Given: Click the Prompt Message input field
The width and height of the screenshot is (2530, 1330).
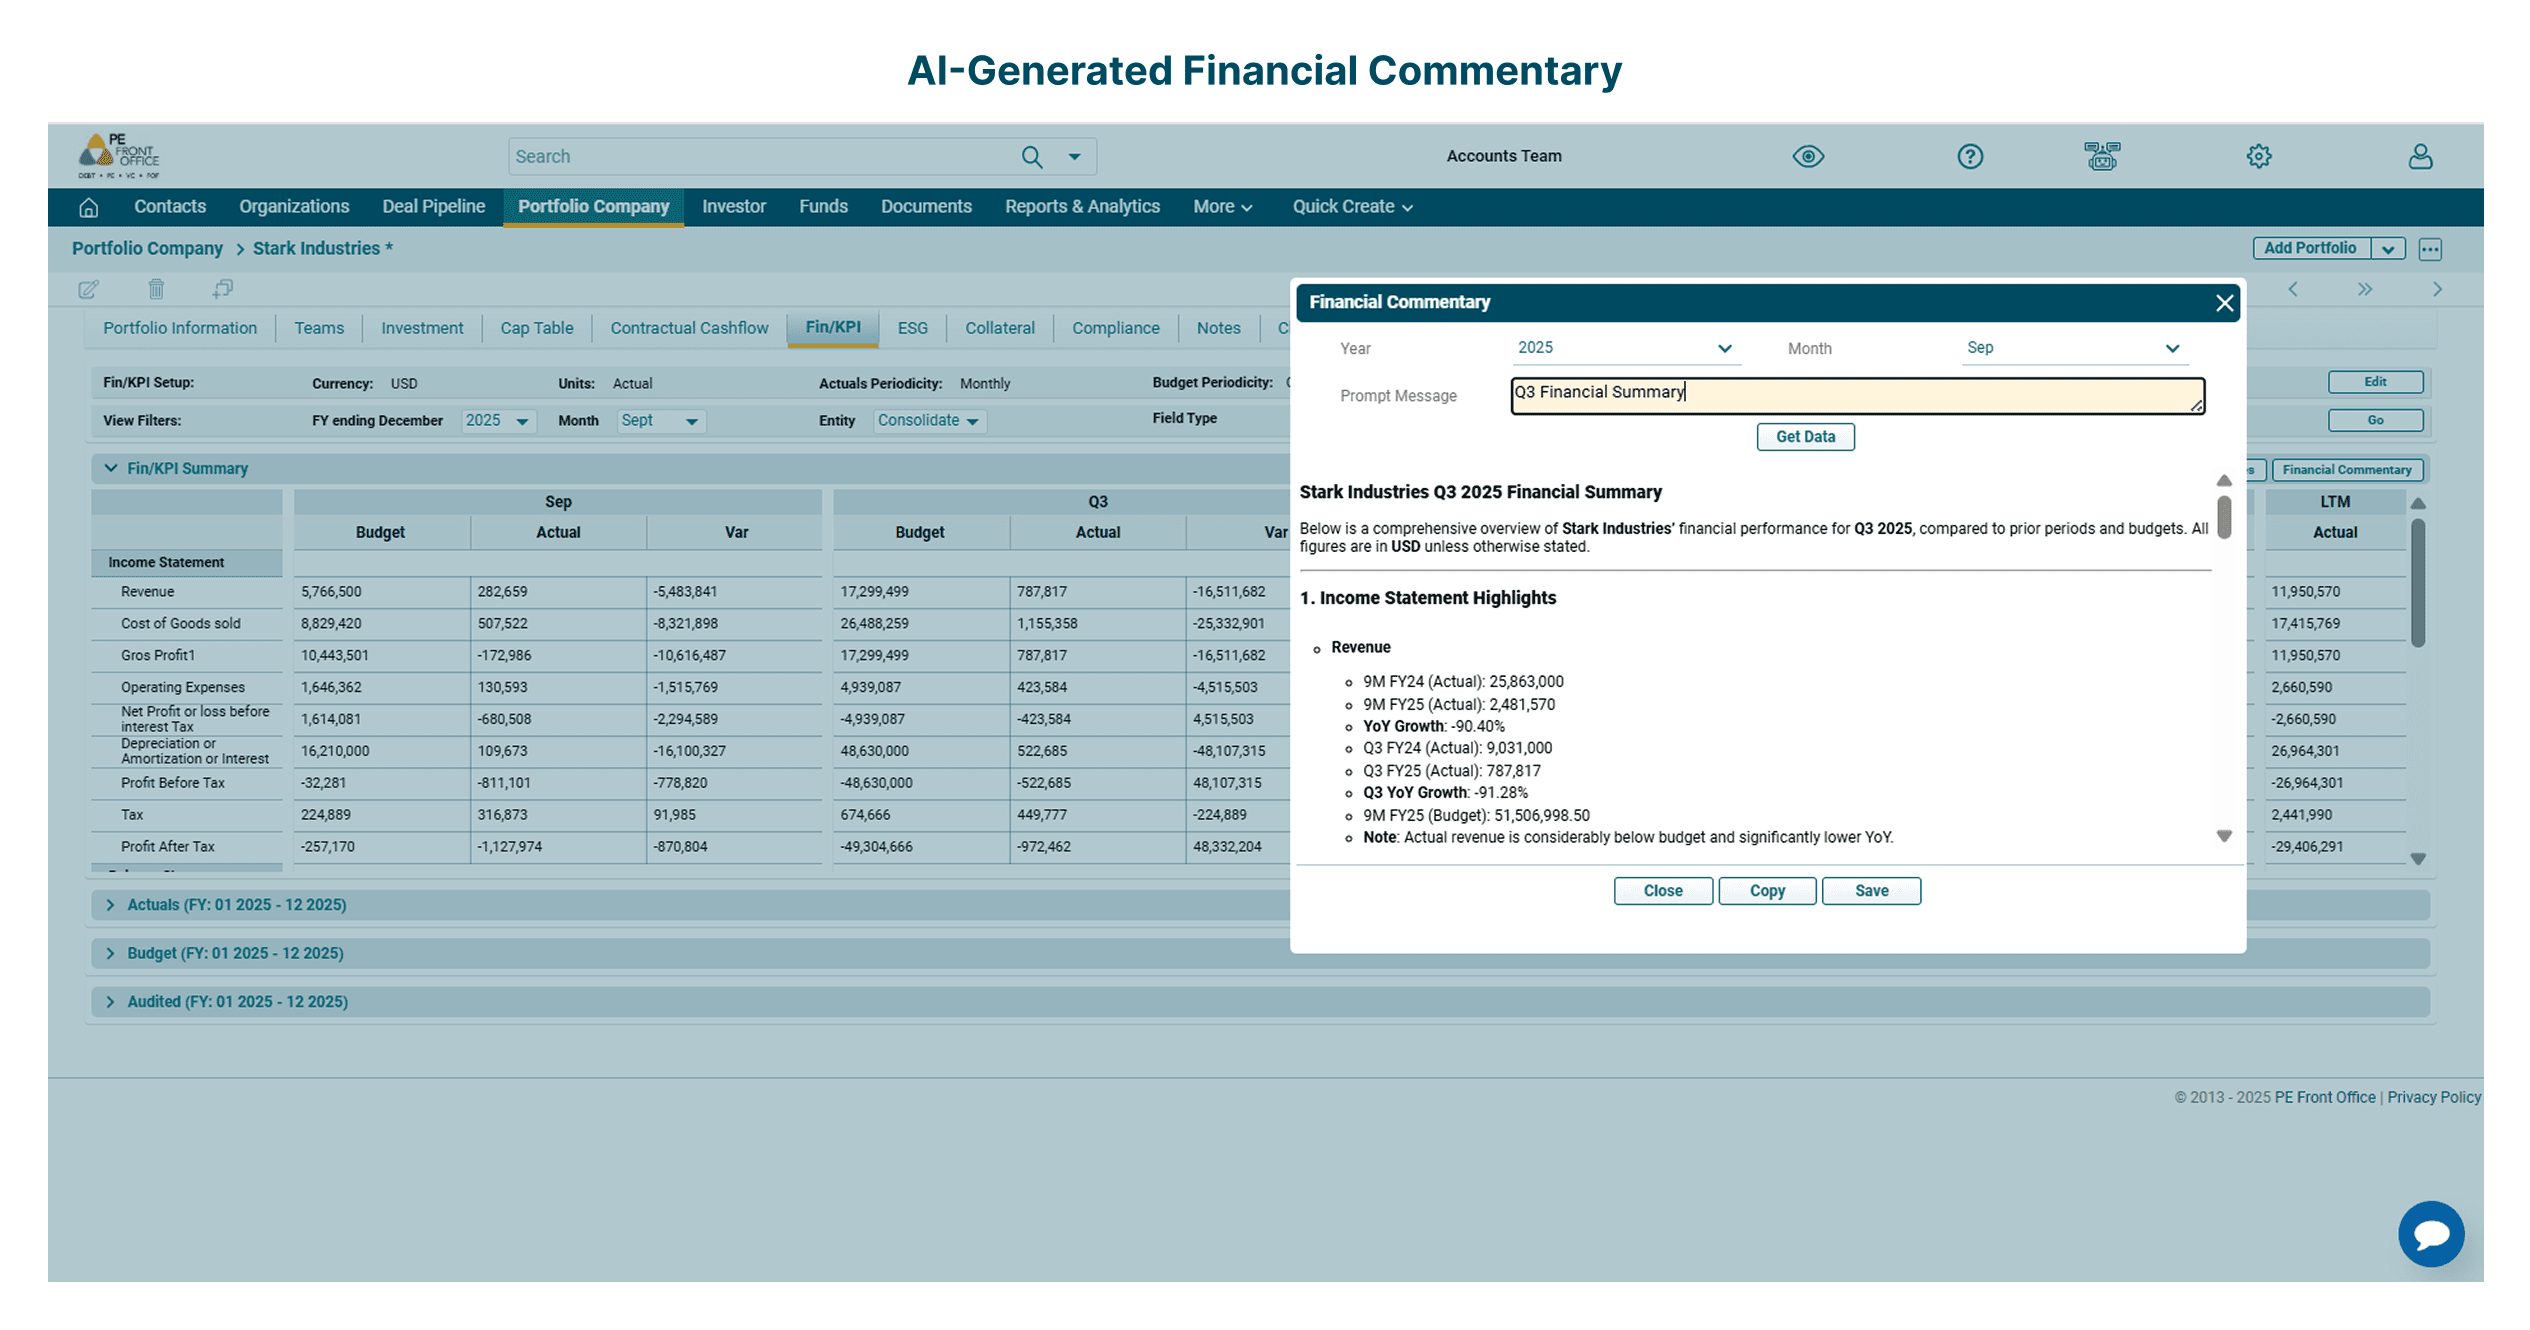Looking at the screenshot, I should coord(1857,396).
